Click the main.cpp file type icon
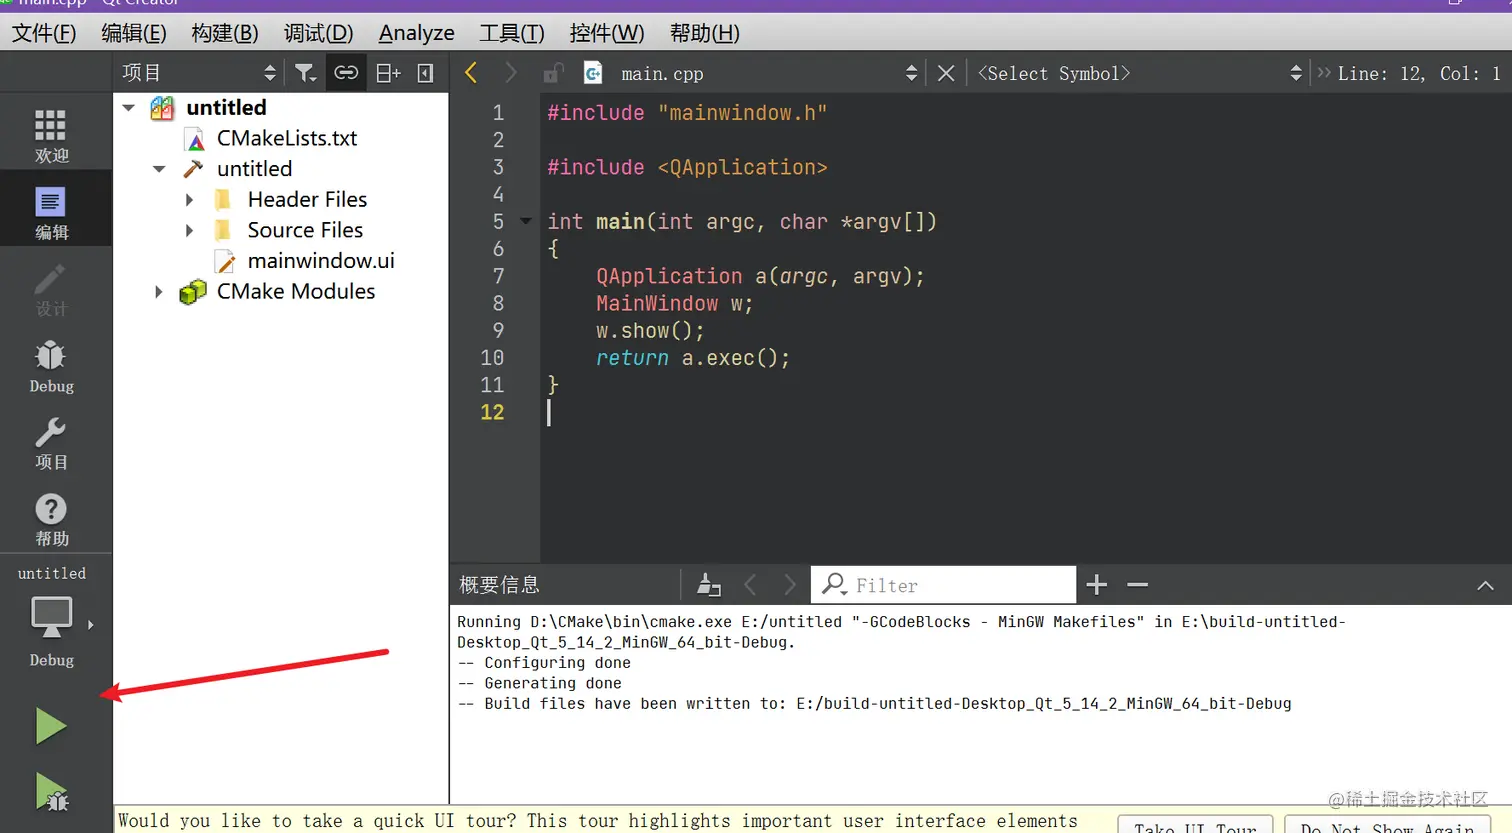 pyautogui.click(x=593, y=73)
